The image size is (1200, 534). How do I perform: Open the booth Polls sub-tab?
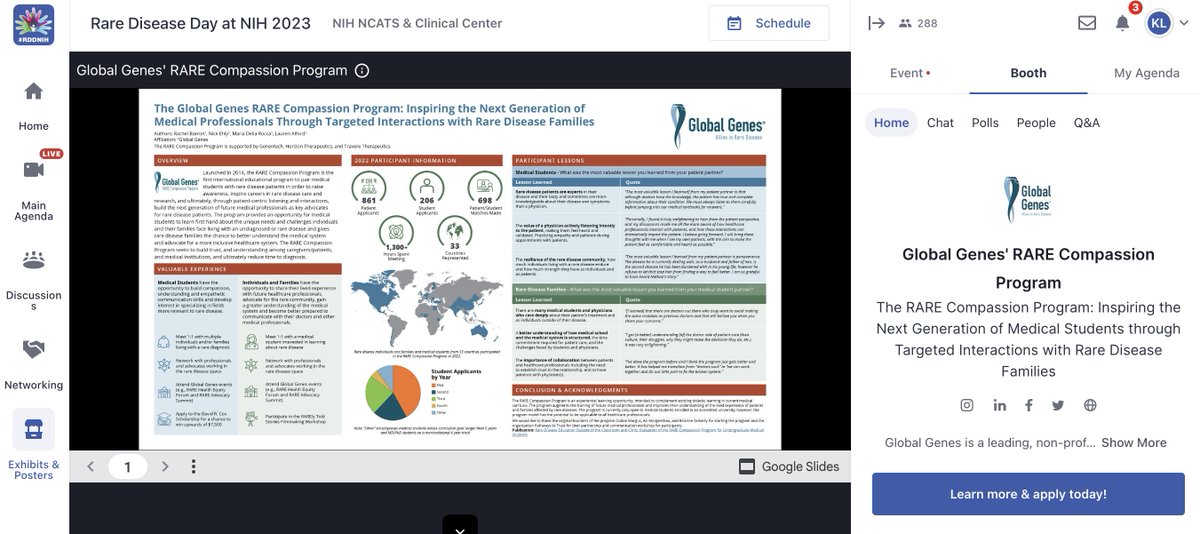tap(985, 122)
